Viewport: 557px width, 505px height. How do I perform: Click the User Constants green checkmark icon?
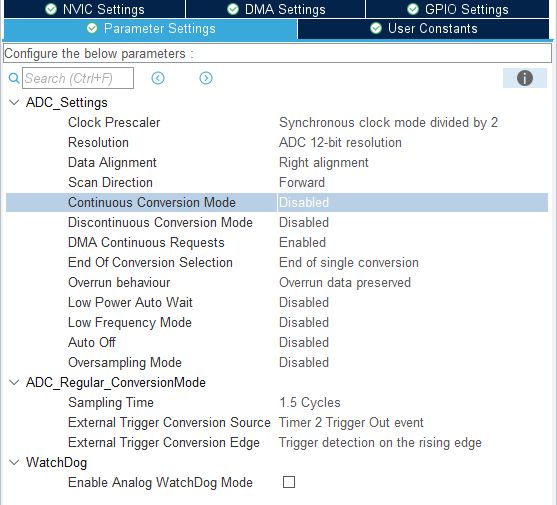[376, 28]
